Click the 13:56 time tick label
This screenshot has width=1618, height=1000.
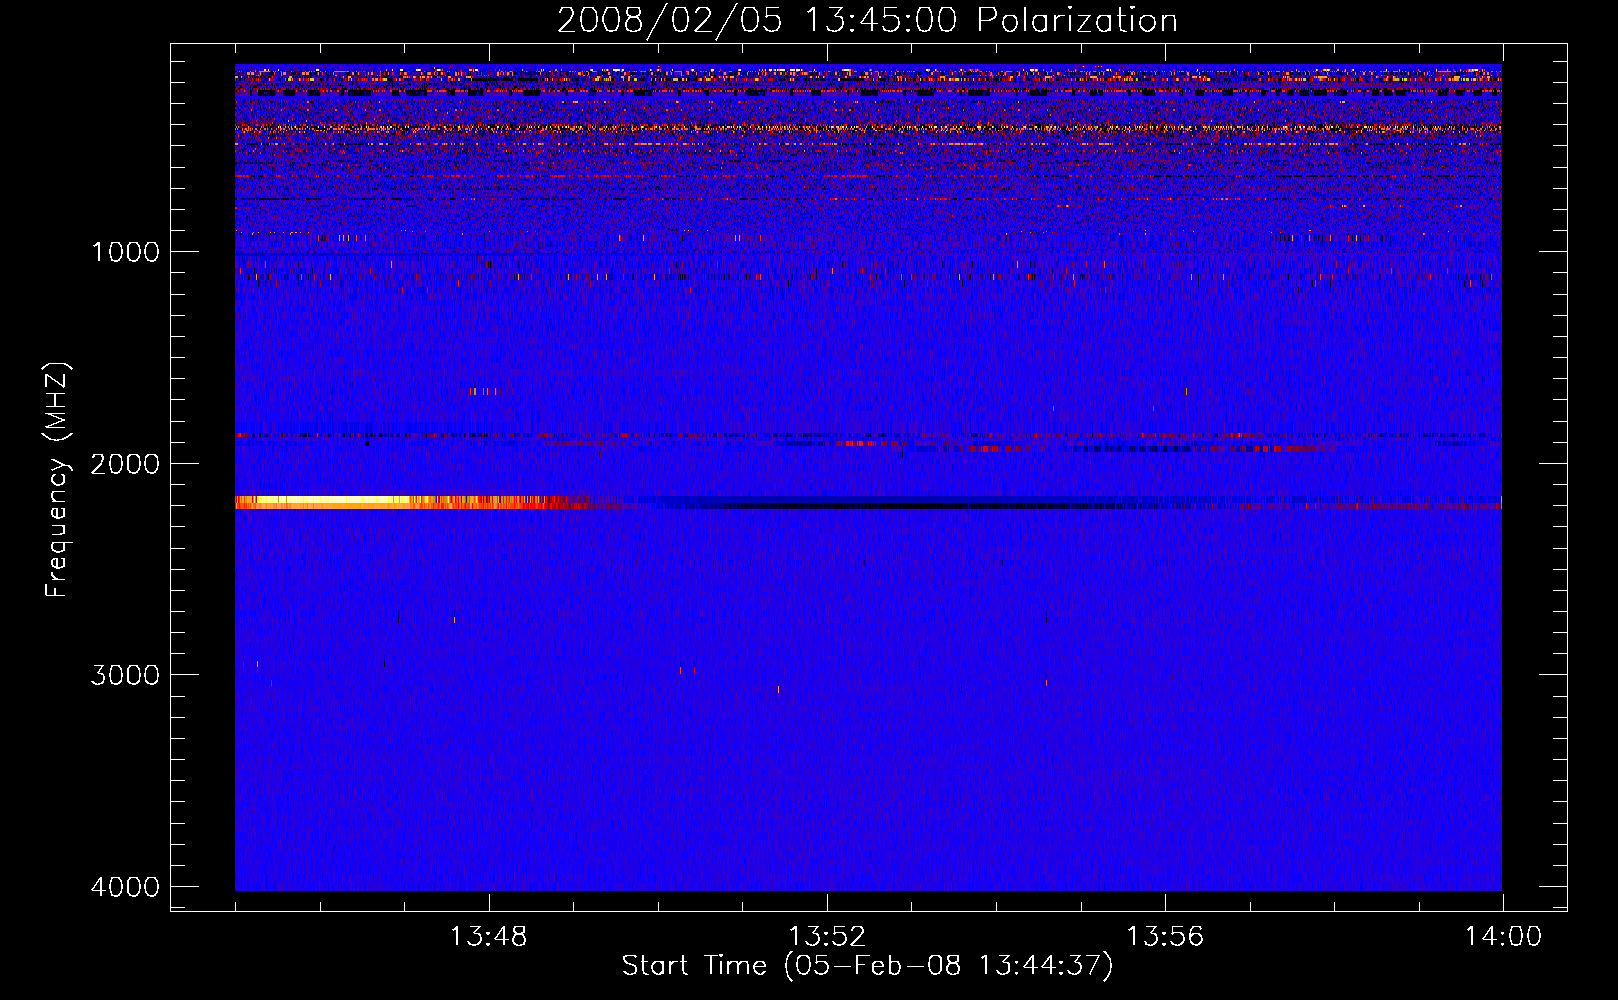(1165, 937)
